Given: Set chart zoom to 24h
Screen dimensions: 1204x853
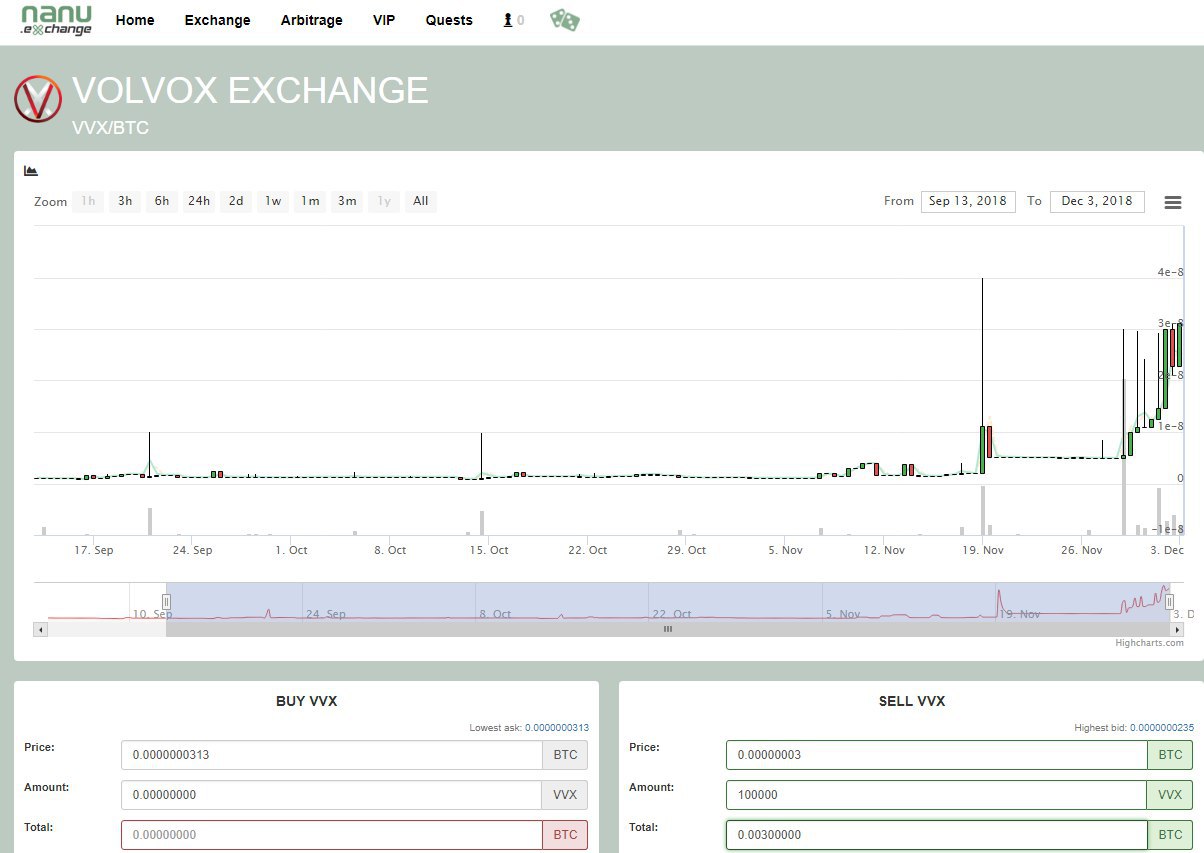Looking at the screenshot, I should click(x=199, y=201).
